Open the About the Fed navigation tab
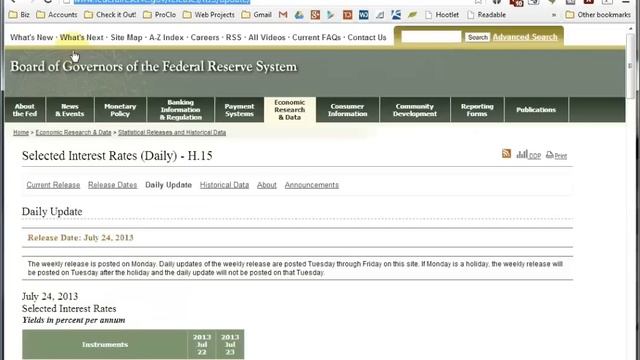 (x=25, y=110)
